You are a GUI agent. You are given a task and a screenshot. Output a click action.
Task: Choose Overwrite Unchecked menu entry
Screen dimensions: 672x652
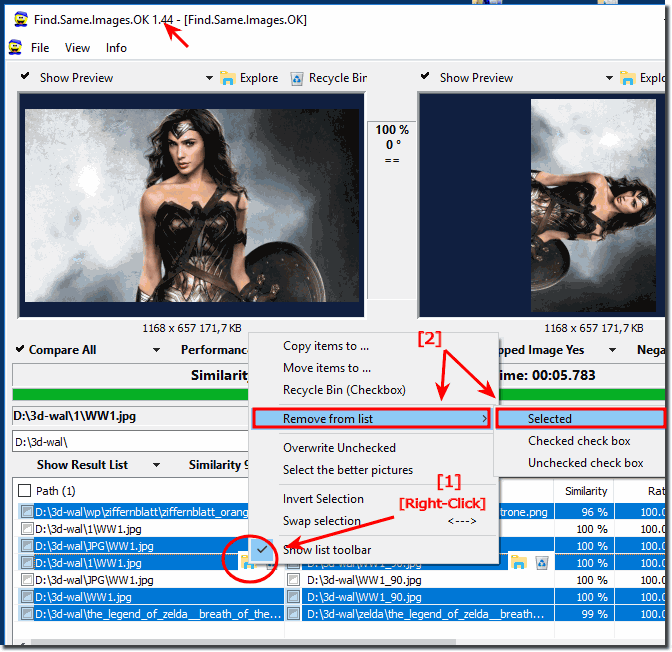(x=339, y=448)
